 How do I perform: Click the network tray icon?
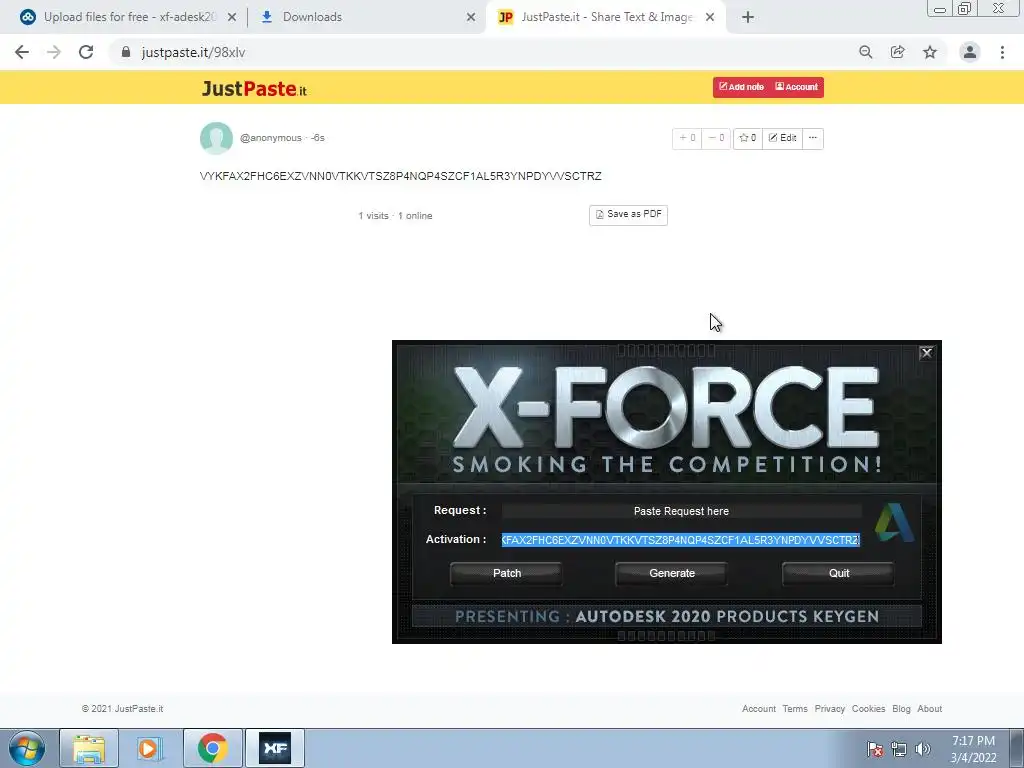point(899,749)
